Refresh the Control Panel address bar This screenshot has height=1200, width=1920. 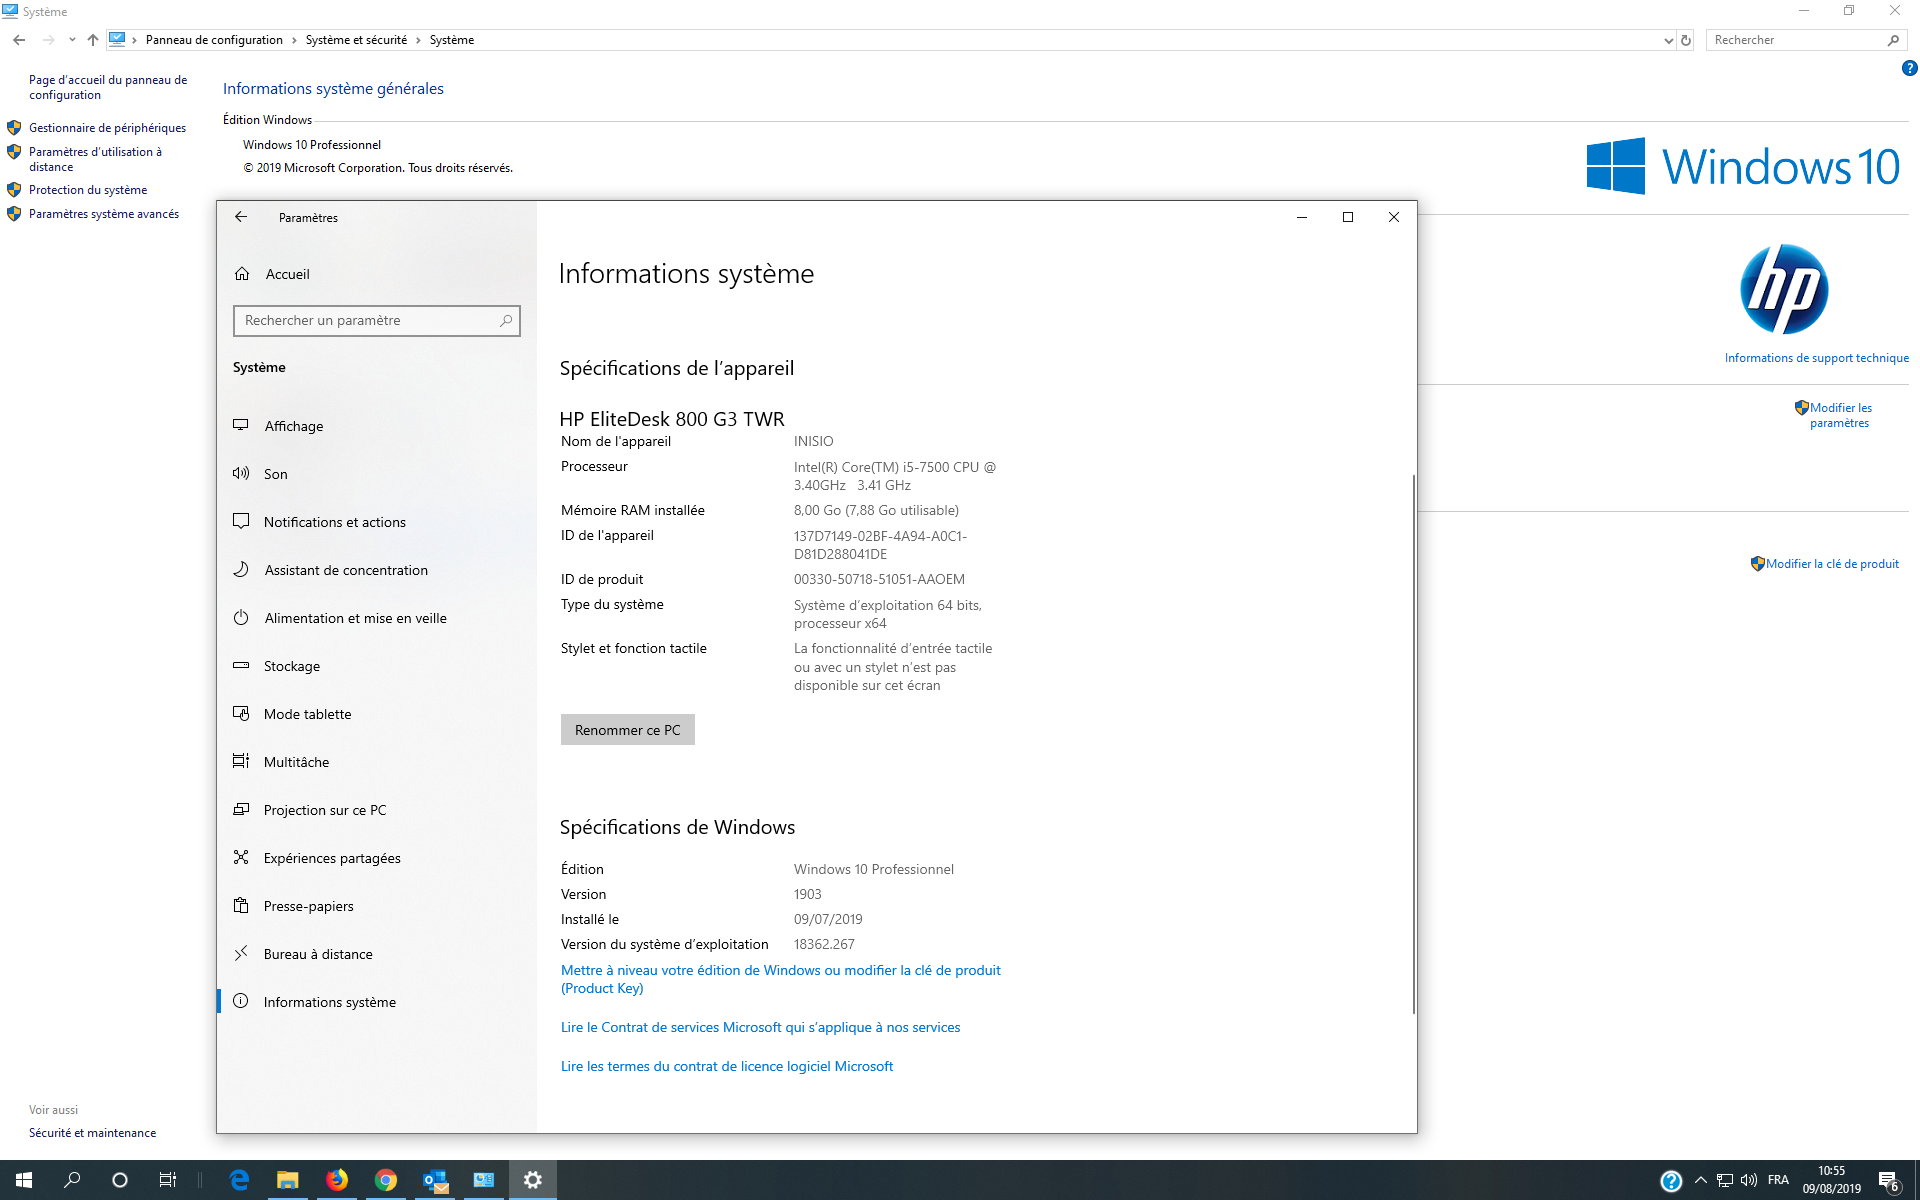click(x=1686, y=40)
